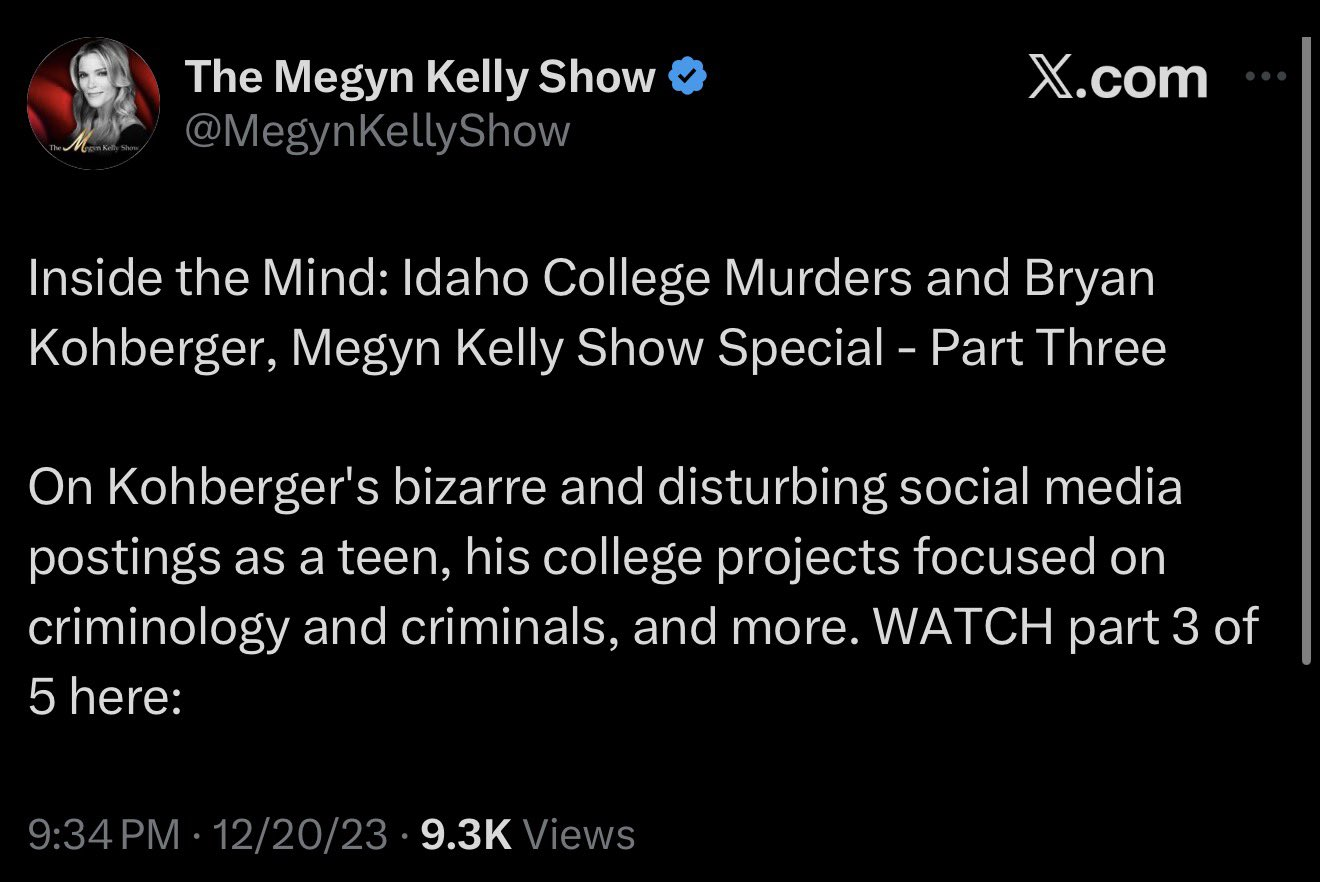Click the logo caption inside the avatar
The height and width of the screenshot is (882, 1320).
93,147
